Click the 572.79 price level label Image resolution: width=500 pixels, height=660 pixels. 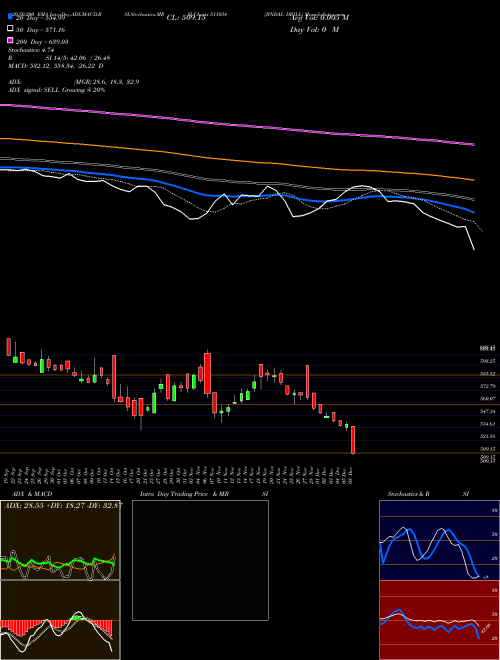(487, 386)
